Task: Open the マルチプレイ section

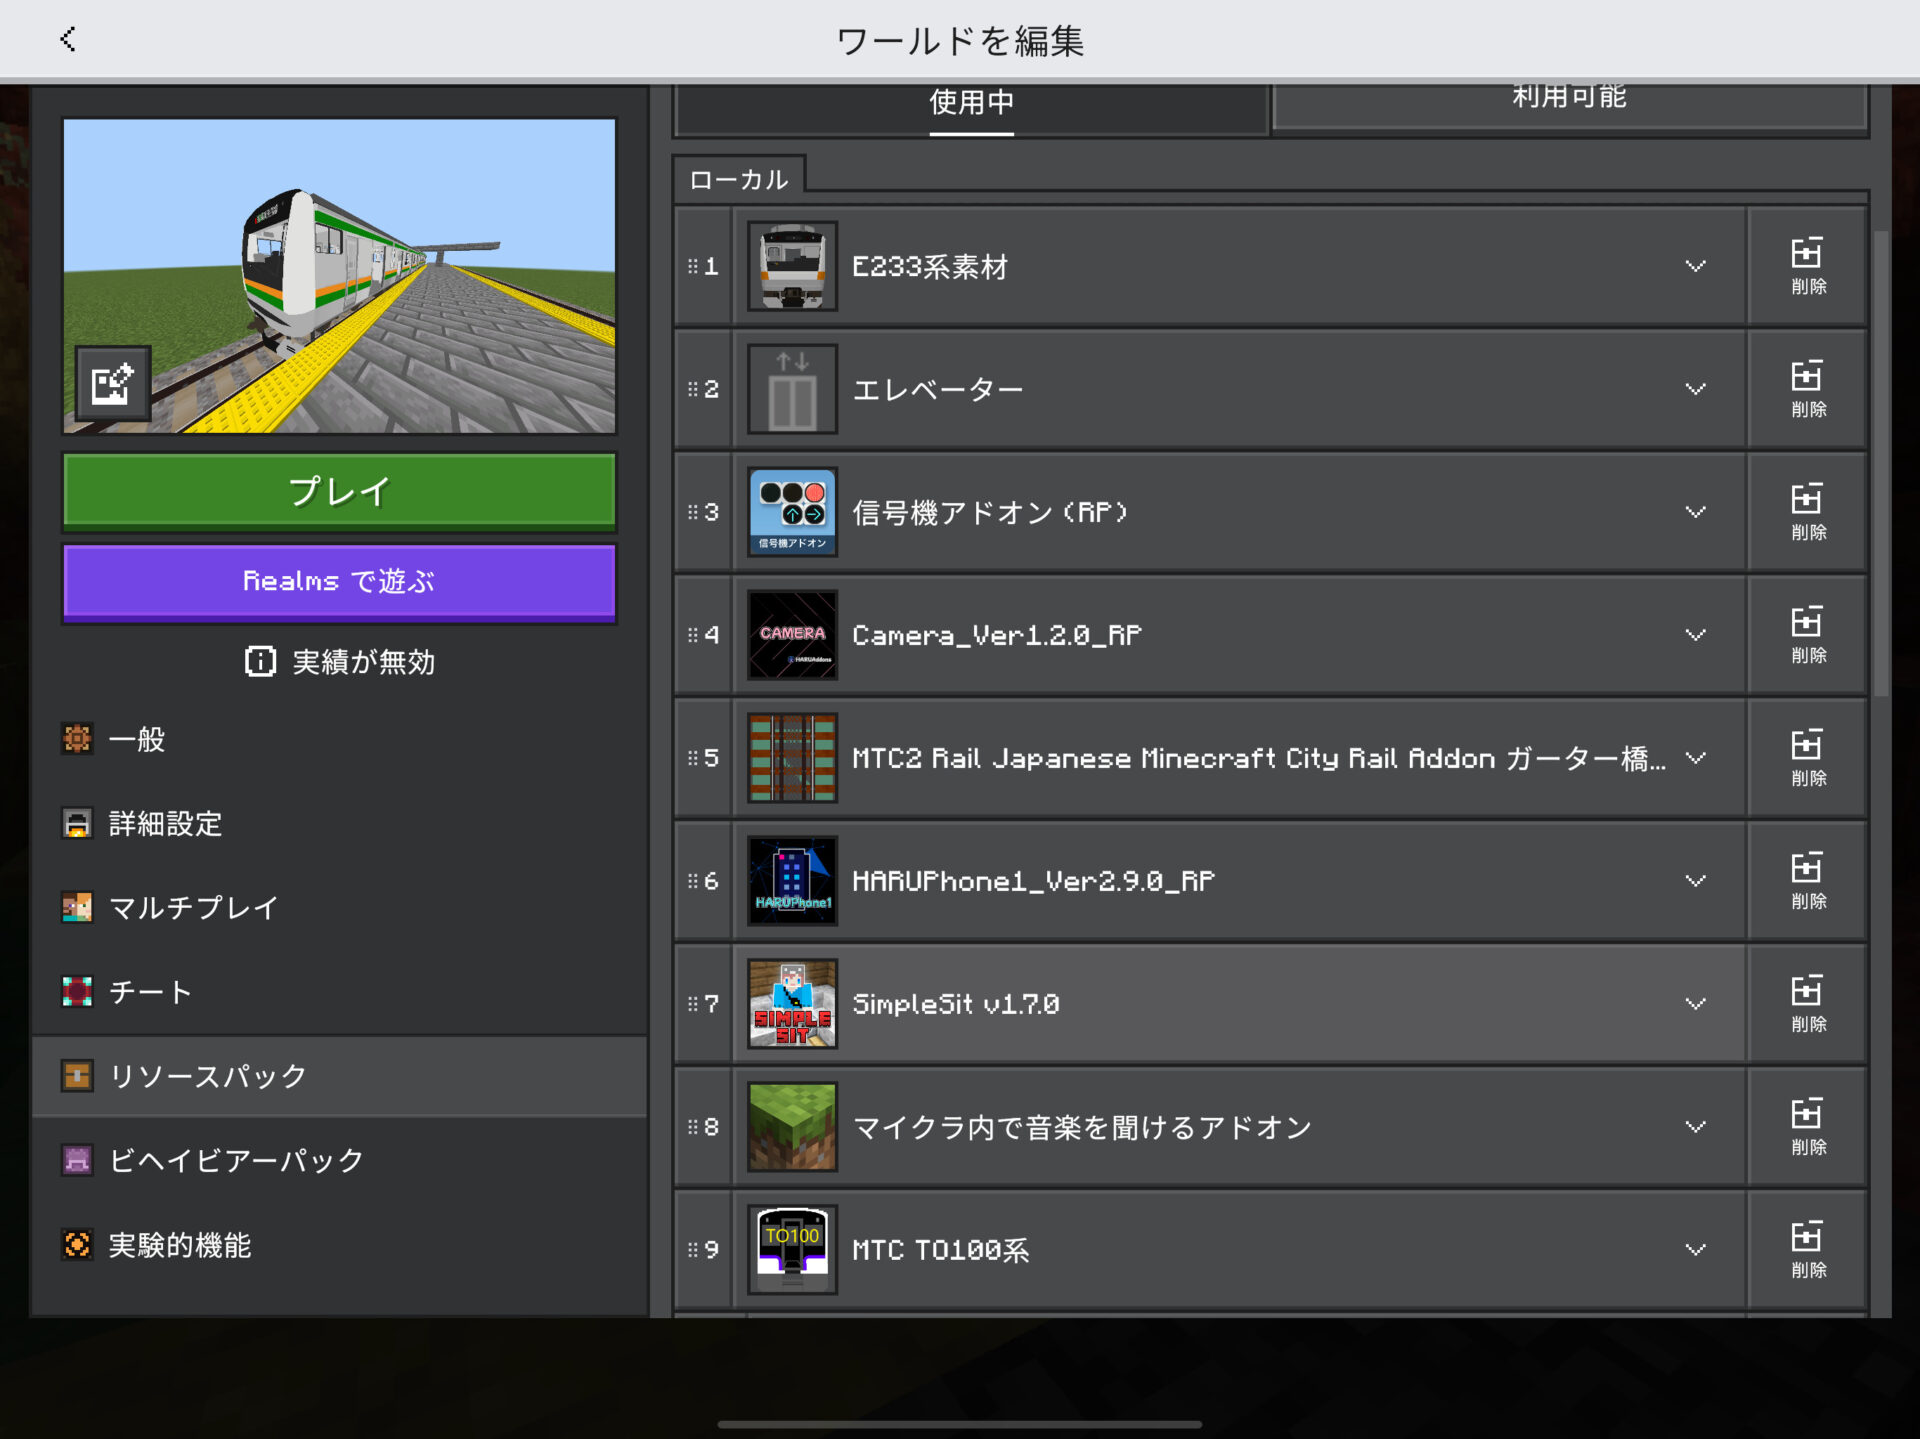Action: 340,907
